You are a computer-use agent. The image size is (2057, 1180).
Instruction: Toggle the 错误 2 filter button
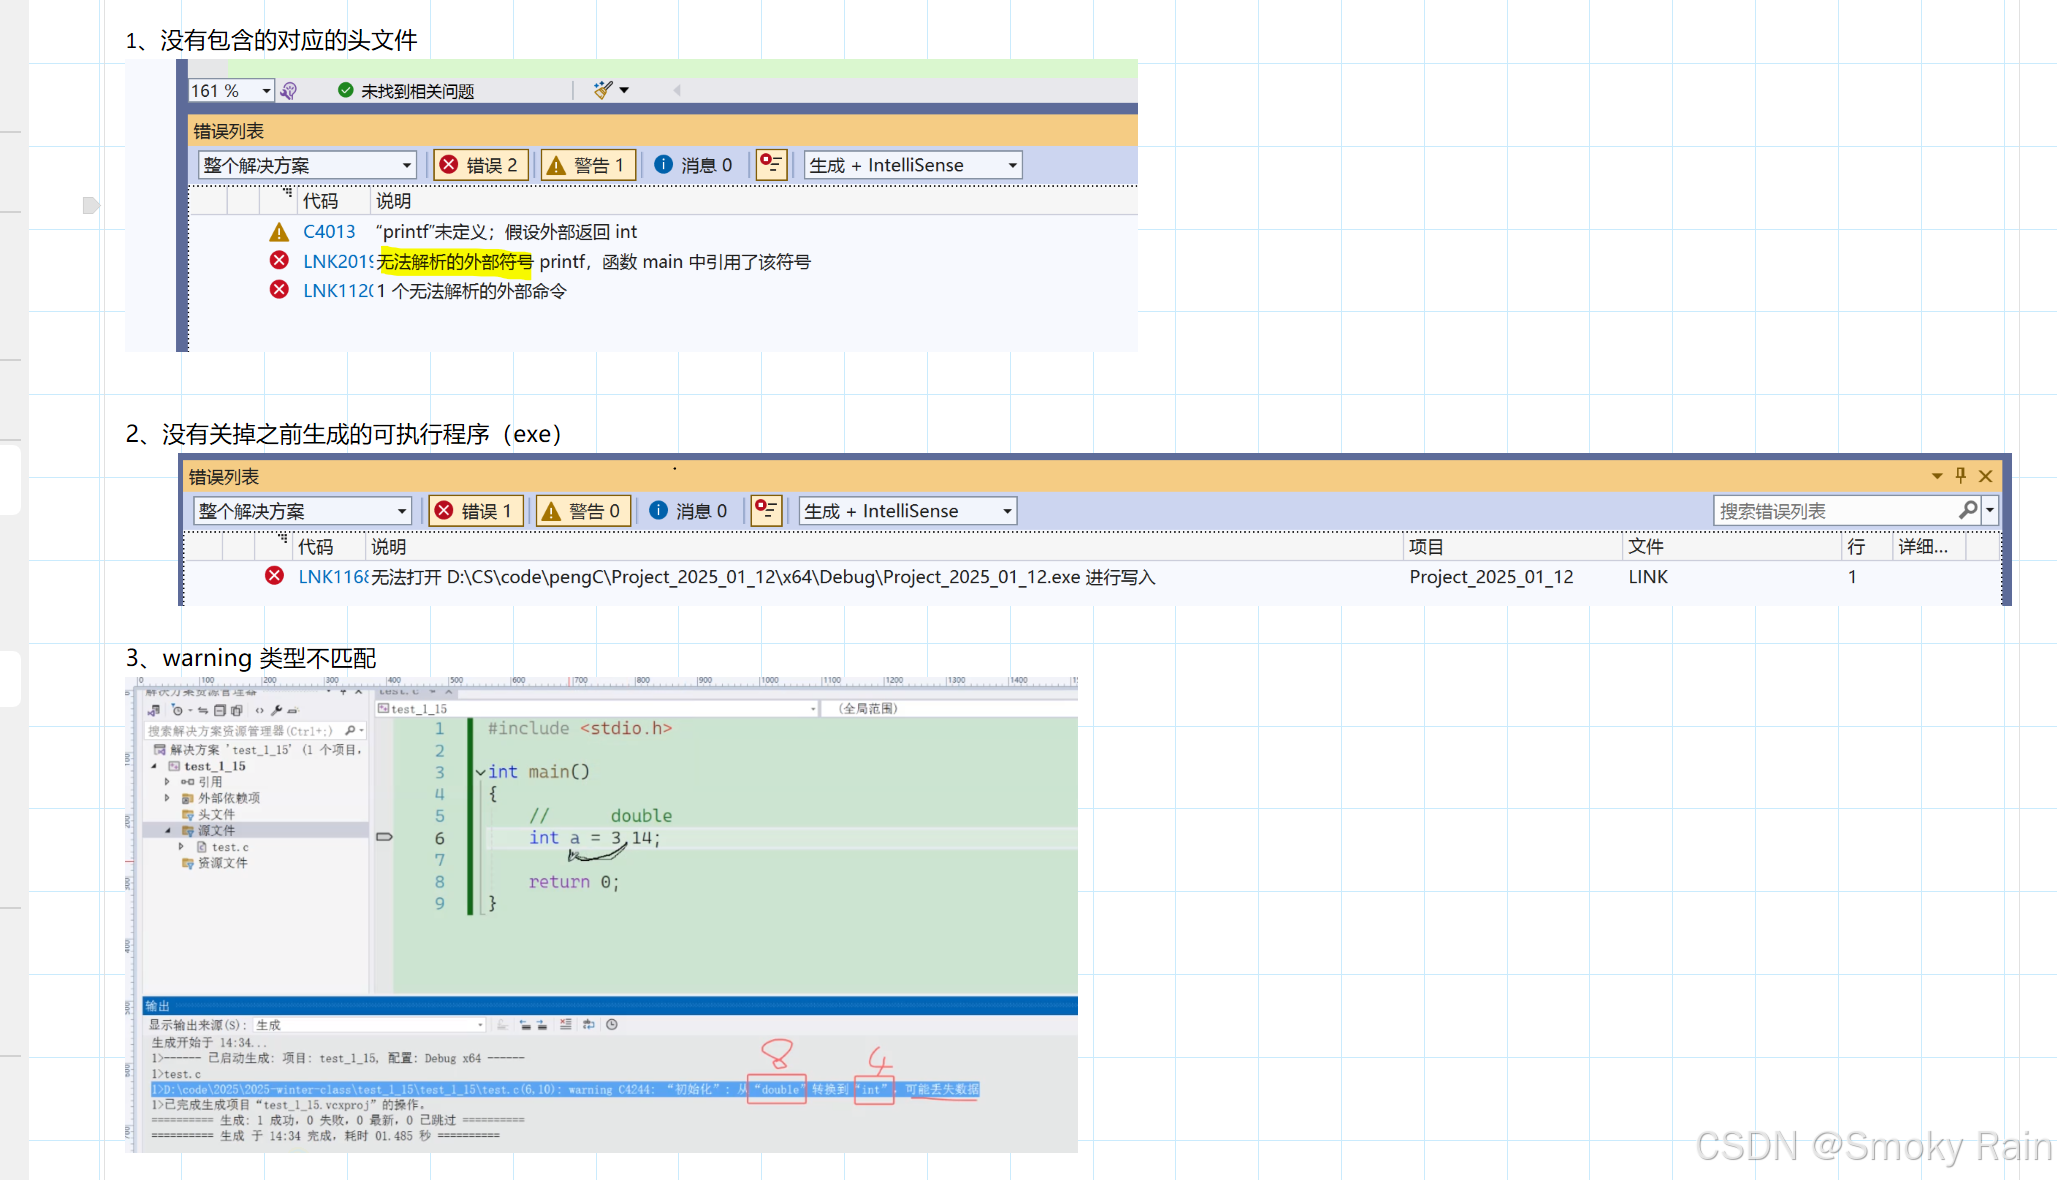point(480,165)
